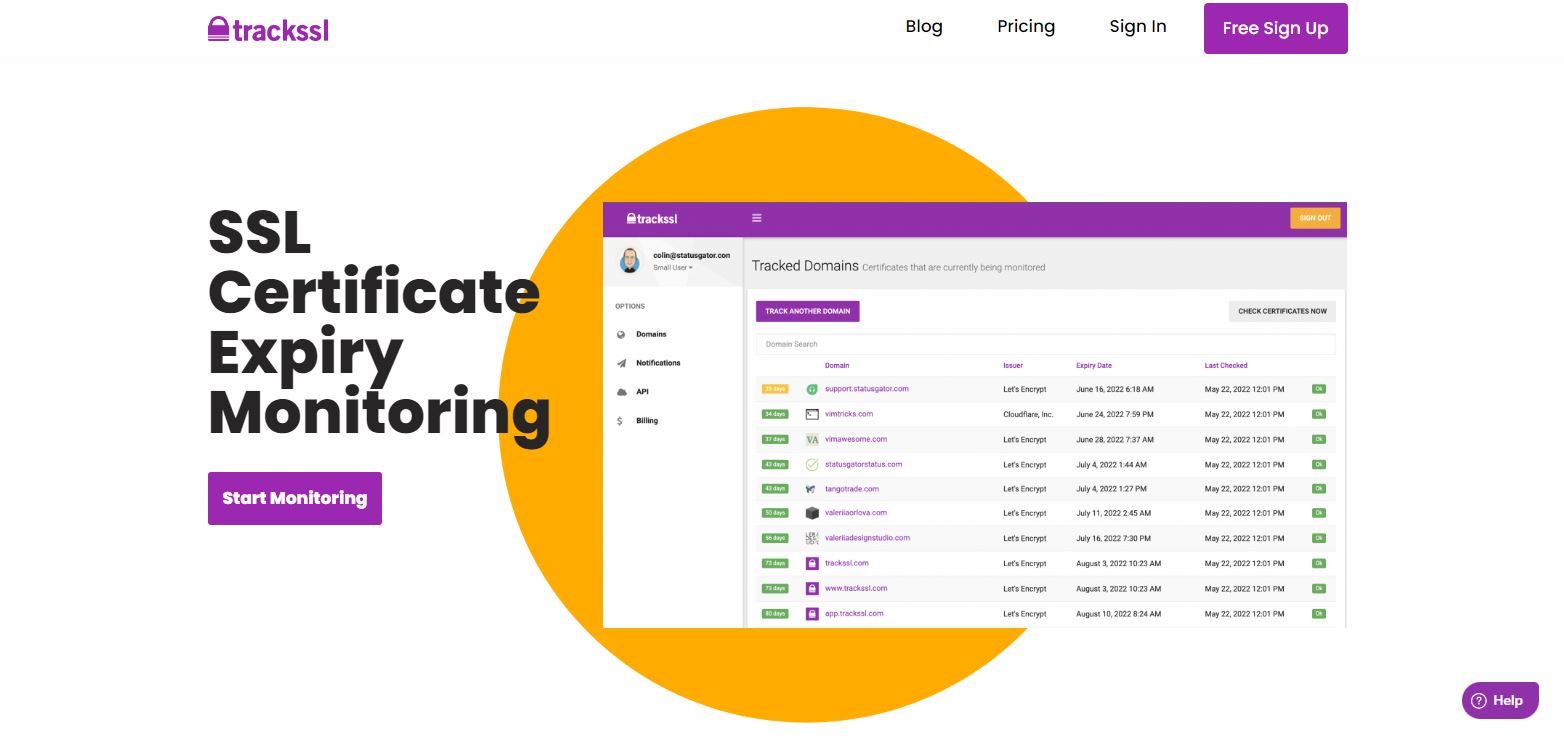1564x742 pixels.
Task: Open the Sign In page
Action: [1138, 27]
